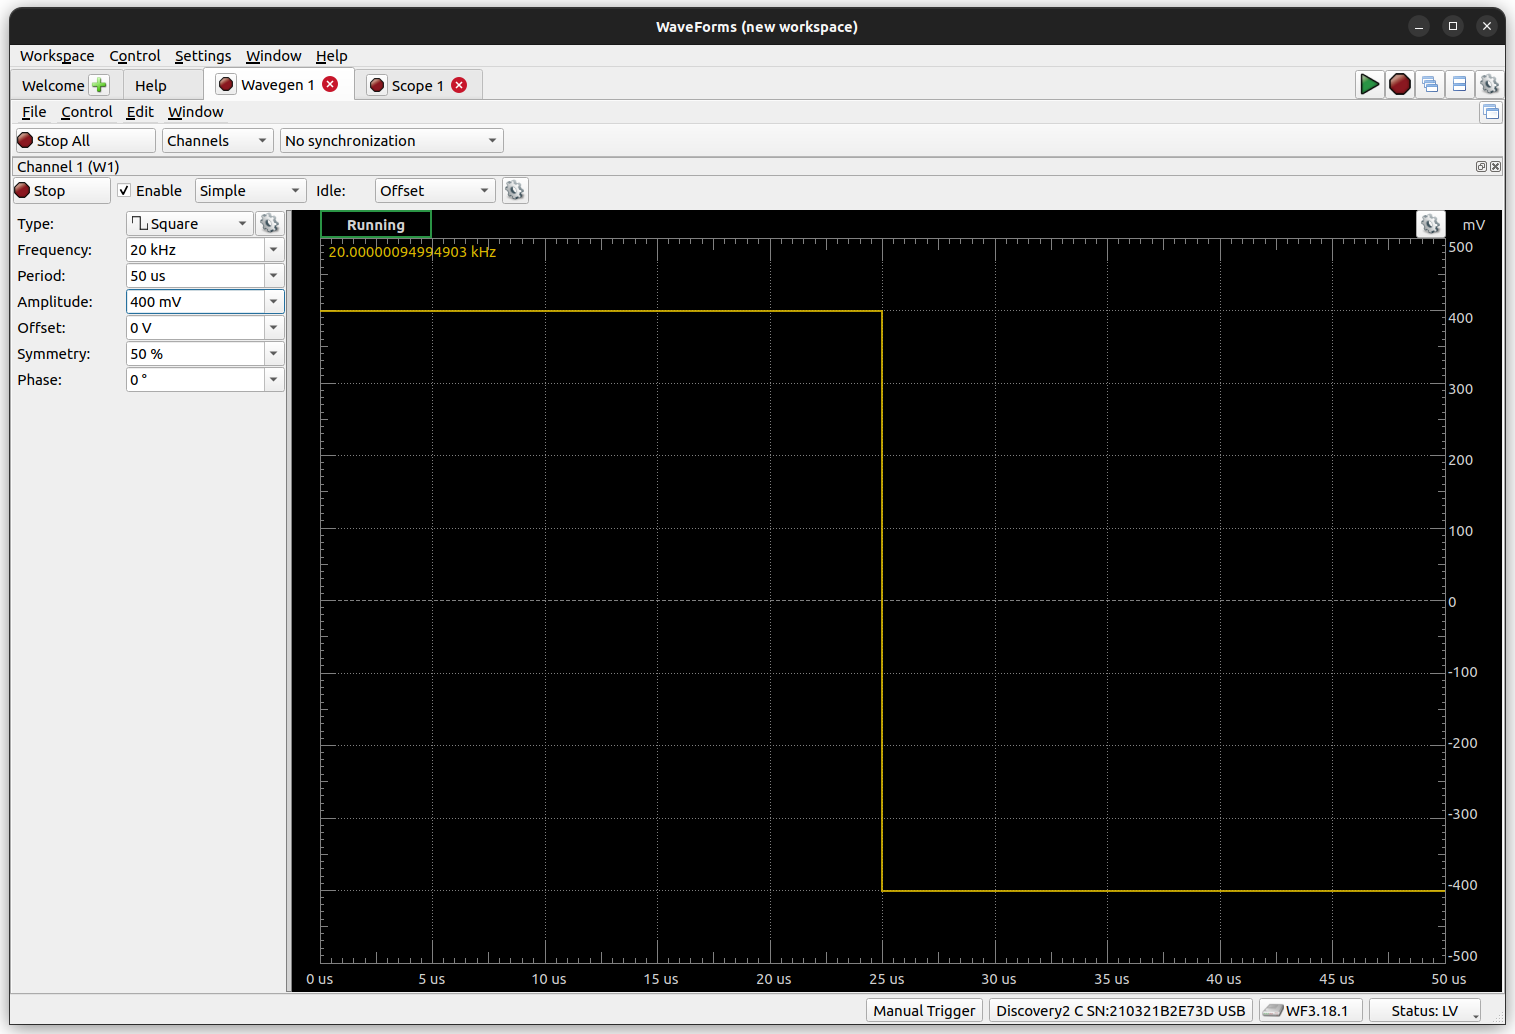The height and width of the screenshot is (1034, 1515).
Task: Click the red stop icon on Scope 1 tab
Action: [377, 85]
